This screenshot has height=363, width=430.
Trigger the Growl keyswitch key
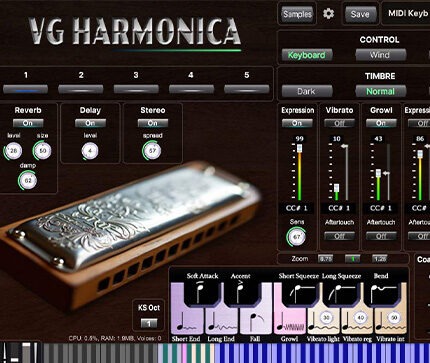click(290, 321)
